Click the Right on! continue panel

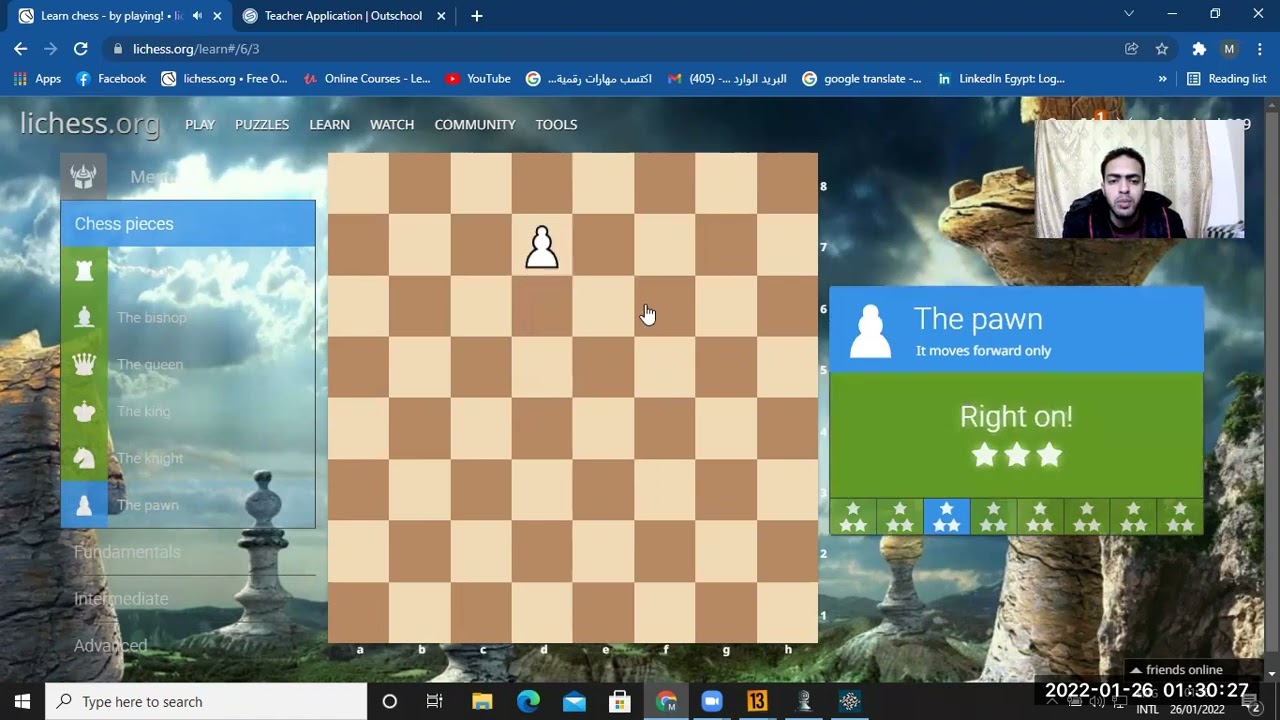tap(1016, 435)
